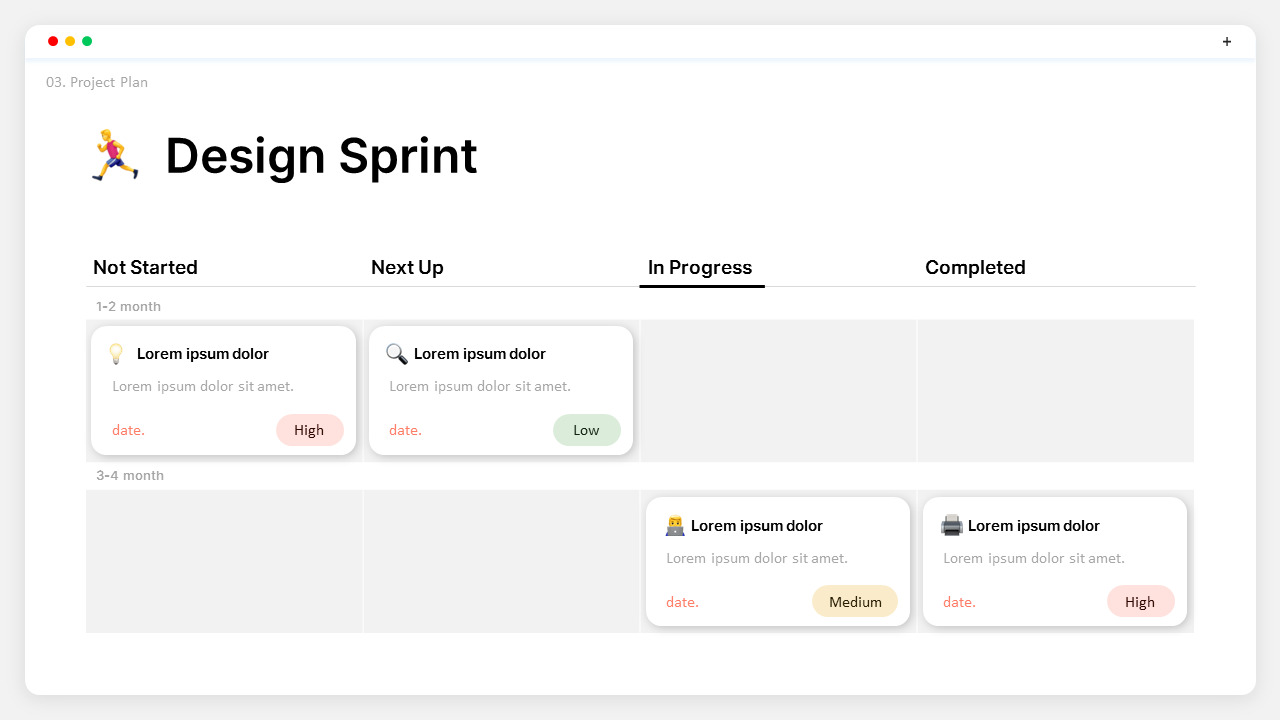
Task: Toggle the Medium priority badge on the In Progress card
Action: tap(855, 601)
